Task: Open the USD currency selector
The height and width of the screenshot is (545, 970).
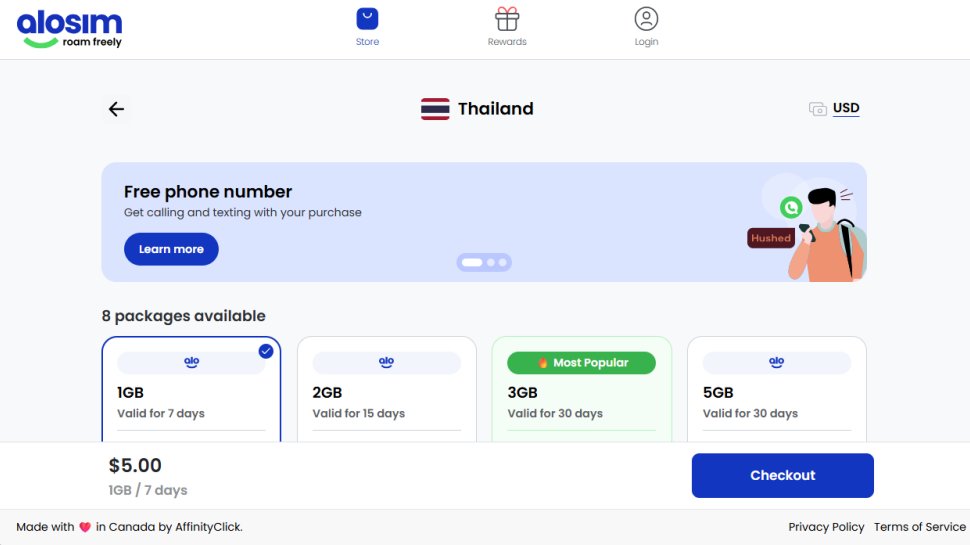Action: [846, 108]
